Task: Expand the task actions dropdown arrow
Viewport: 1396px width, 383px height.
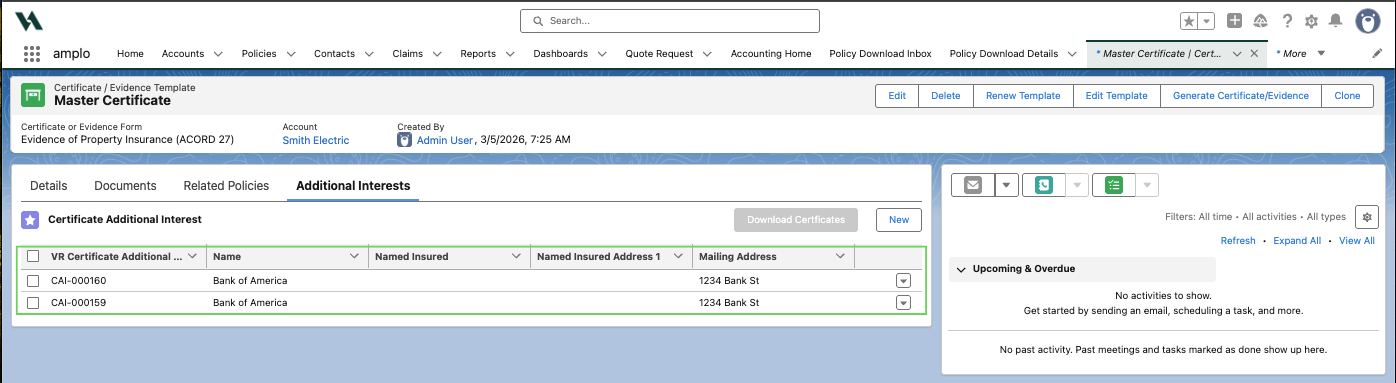Action: [x=1147, y=185]
